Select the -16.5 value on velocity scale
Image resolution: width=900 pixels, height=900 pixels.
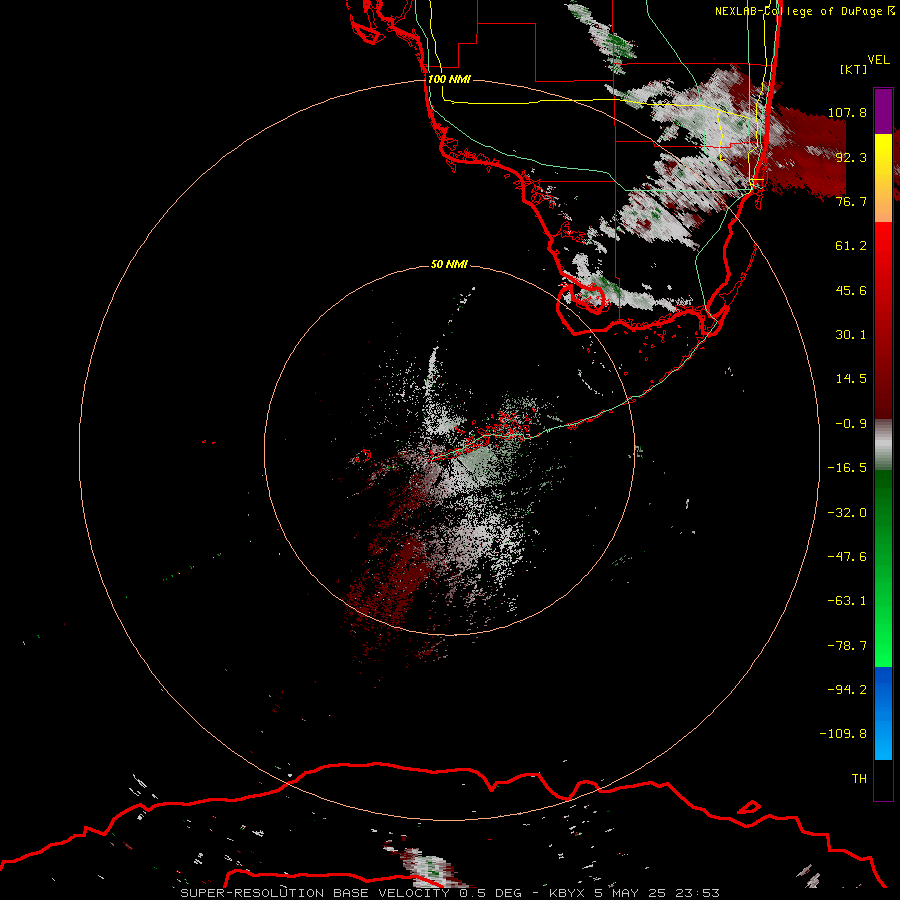[847, 468]
